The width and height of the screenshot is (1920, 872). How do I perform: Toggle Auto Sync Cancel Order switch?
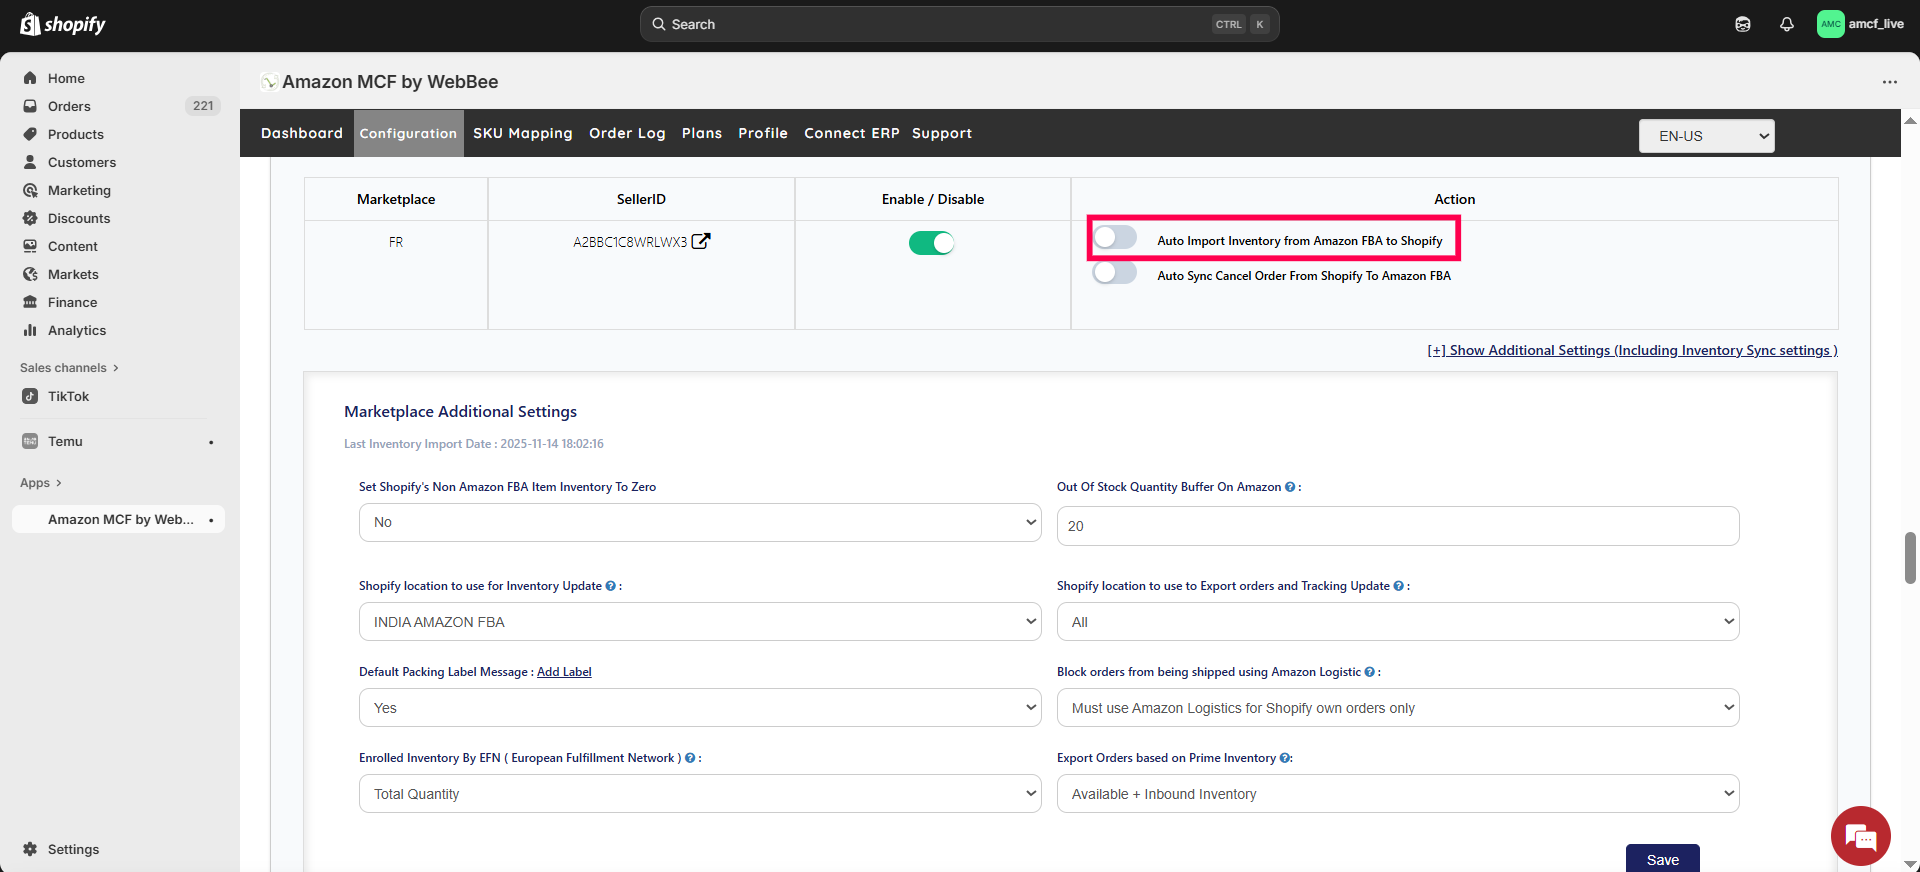(1115, 273)
